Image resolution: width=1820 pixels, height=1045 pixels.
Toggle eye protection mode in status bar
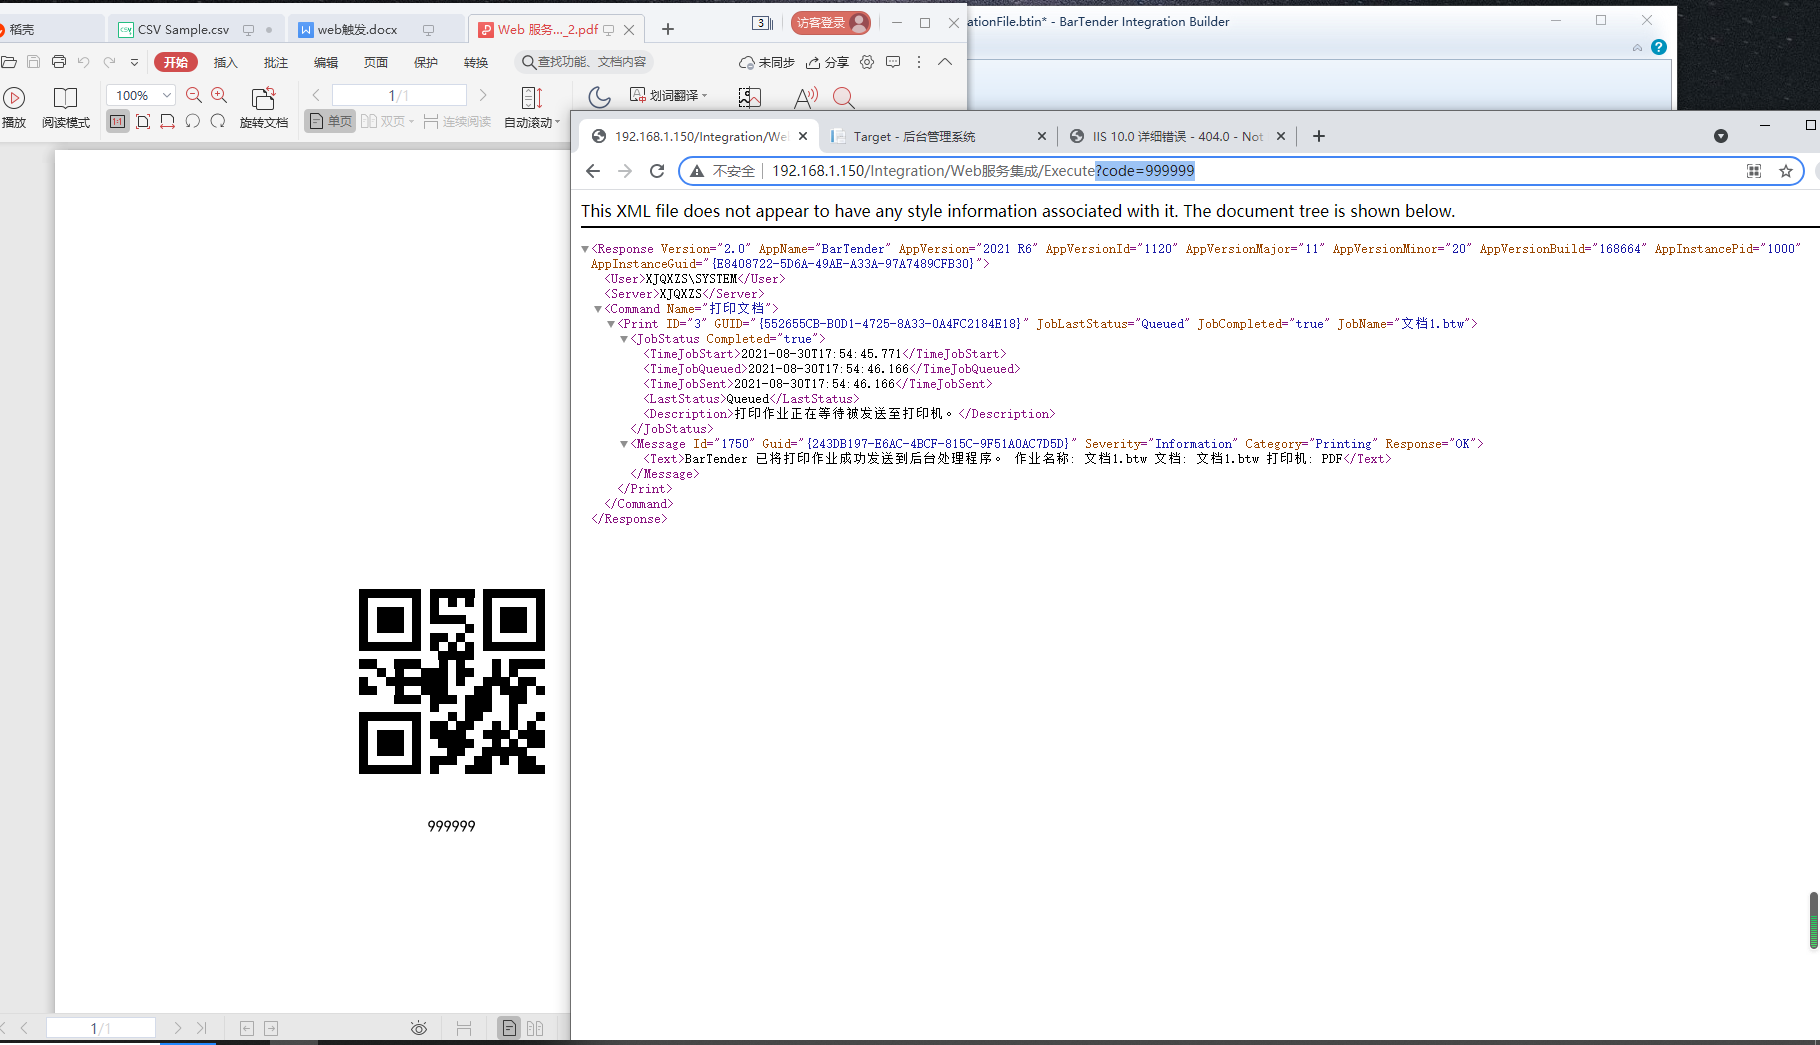419,1028
